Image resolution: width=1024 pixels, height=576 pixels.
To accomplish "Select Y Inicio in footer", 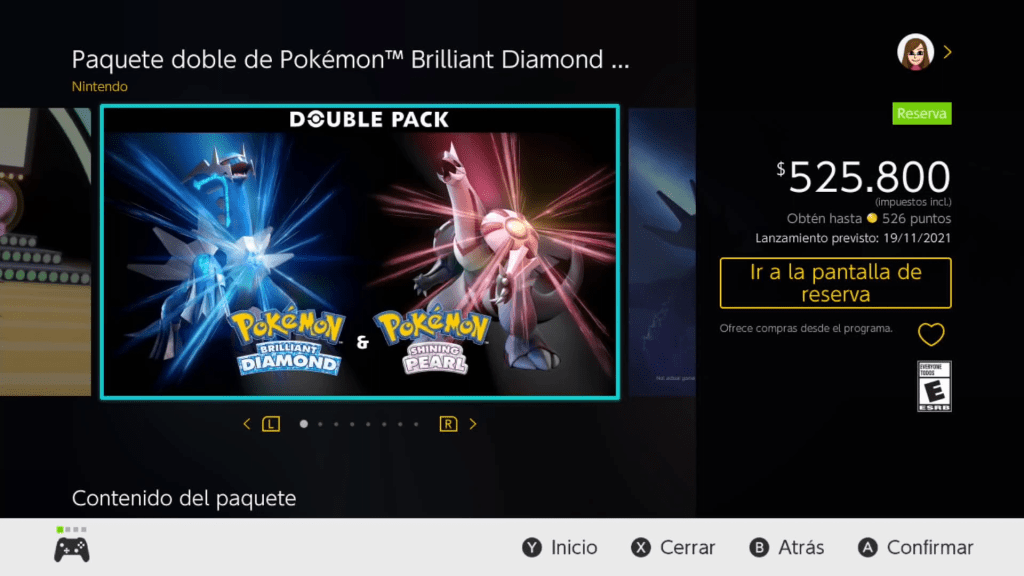I will pyautogui.click(x=560, y=547).
